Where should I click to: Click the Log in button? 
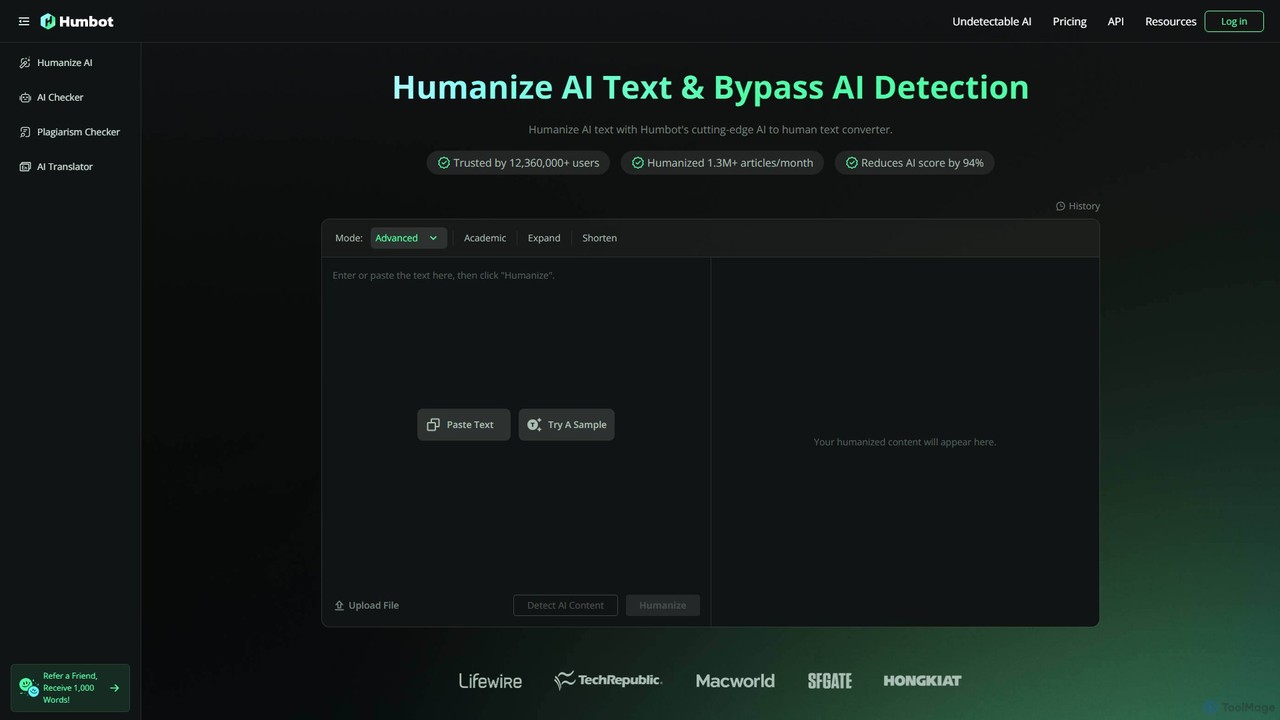point(1234,21)
